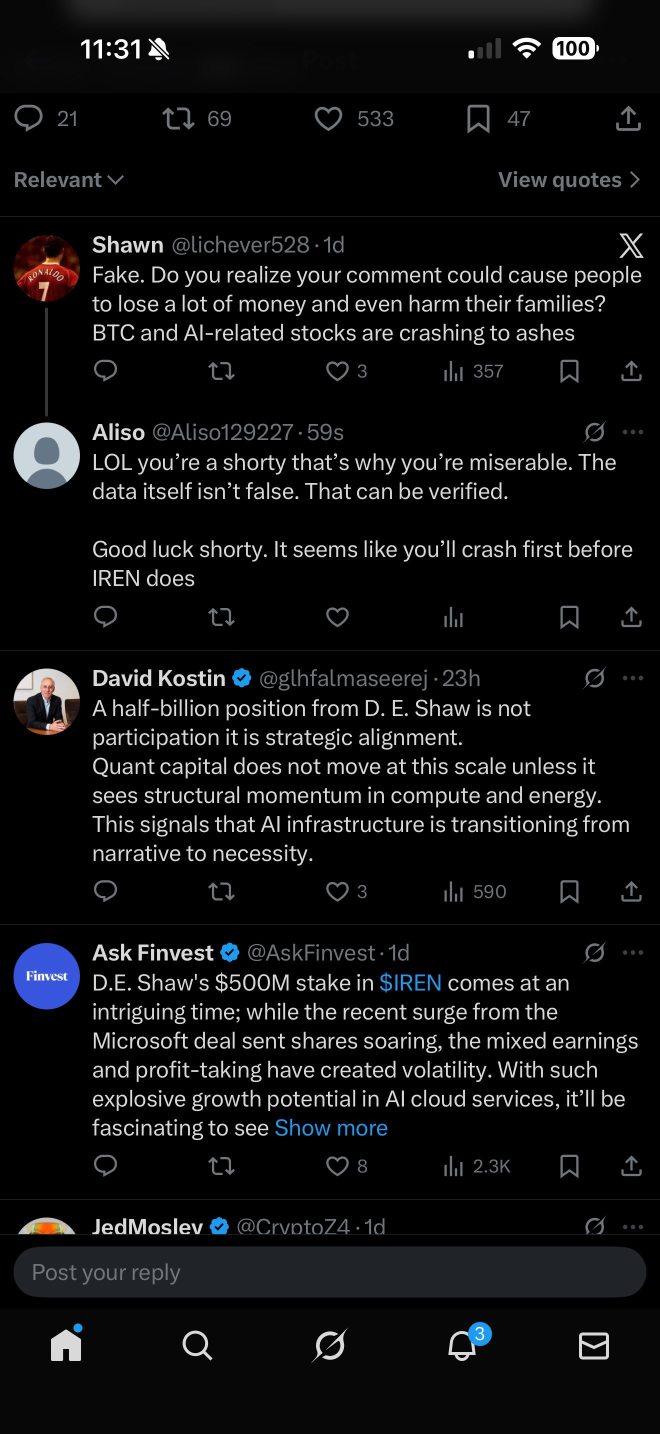Open Grok icon on Aliso's reply
Screen dimensions: 660x1434
pos(594,432)
